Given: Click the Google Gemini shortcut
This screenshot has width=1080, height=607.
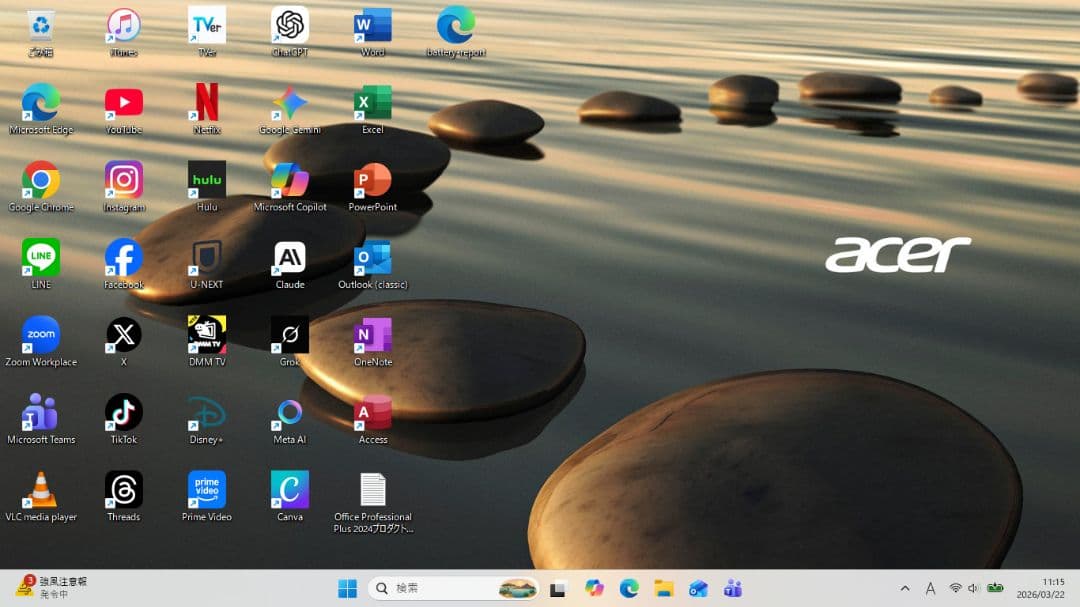Looking at the screenshot, I should (x=290, y=103).
